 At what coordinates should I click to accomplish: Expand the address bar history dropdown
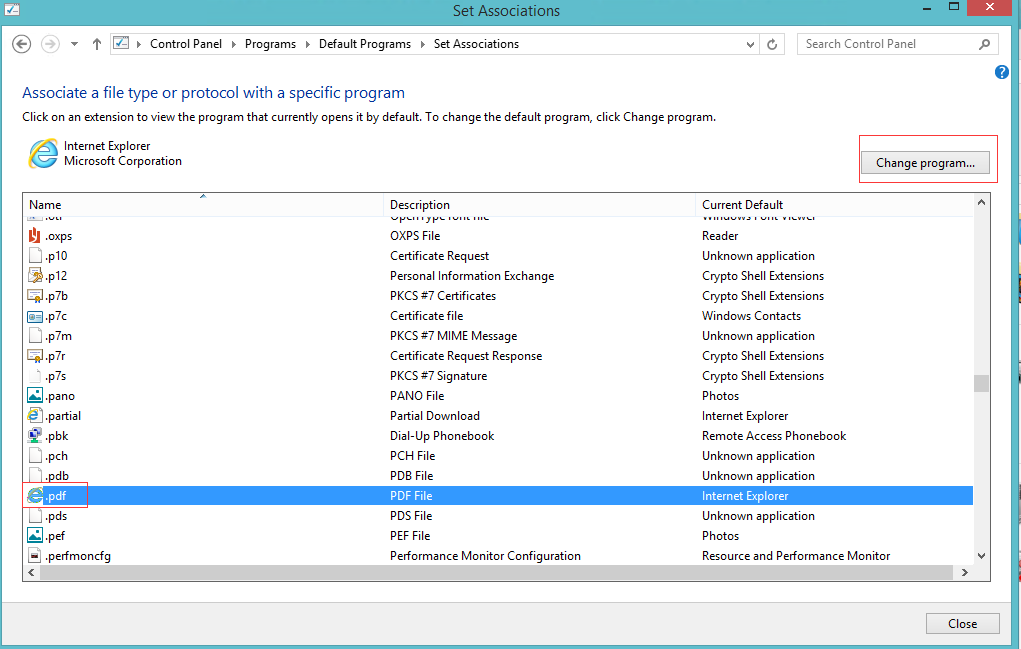[751, 44]
